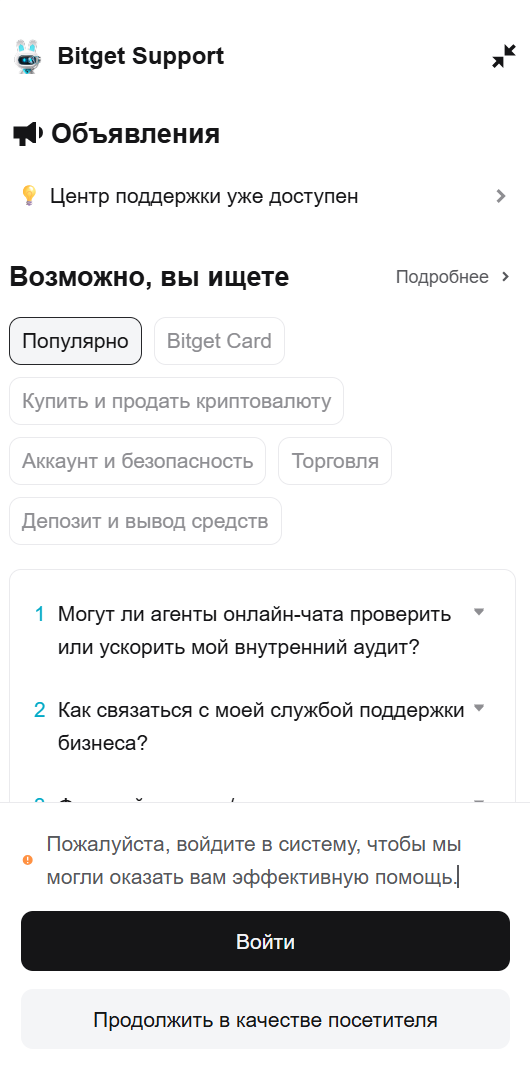Click the Bitget Support robot avatar icon
Image resolution: width=530 pixels, height=1075 pixels.
pos(27,56)
